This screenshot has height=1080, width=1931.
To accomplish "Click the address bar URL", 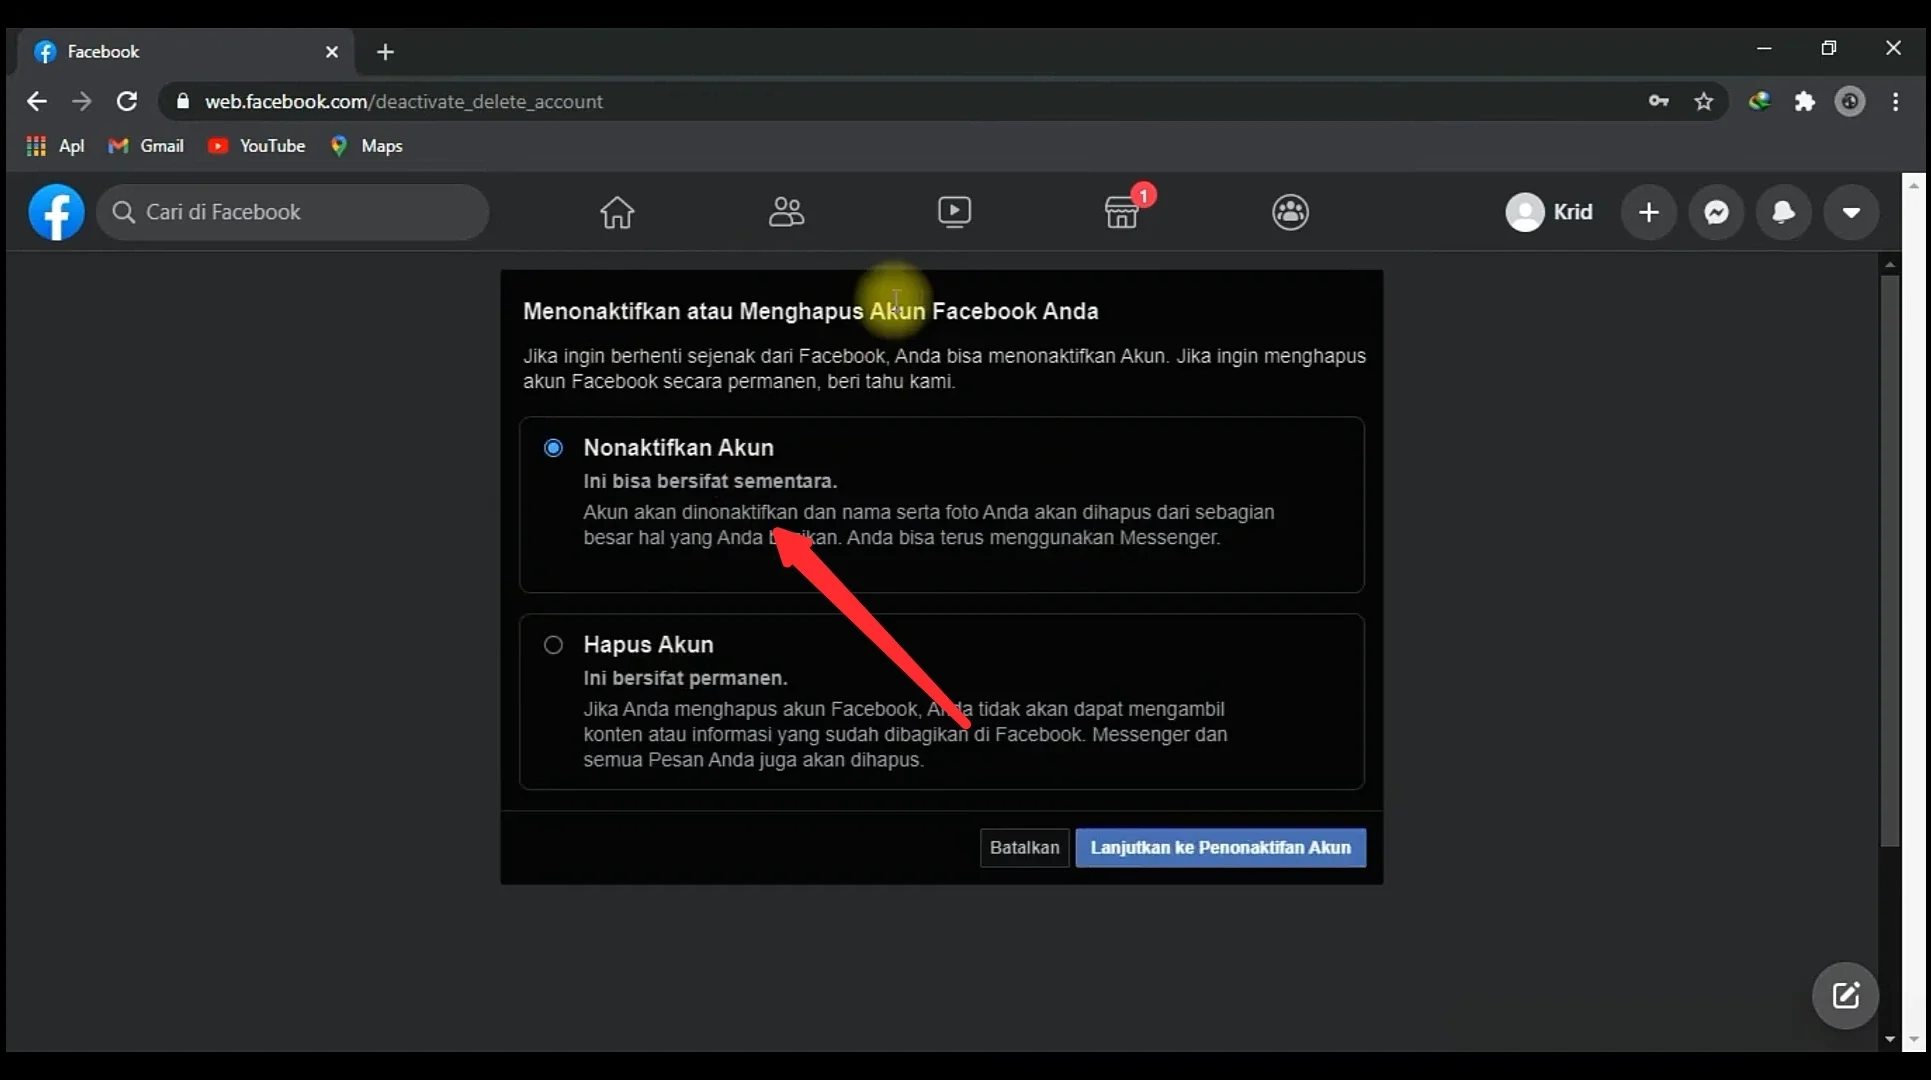I will coord(404,101).
